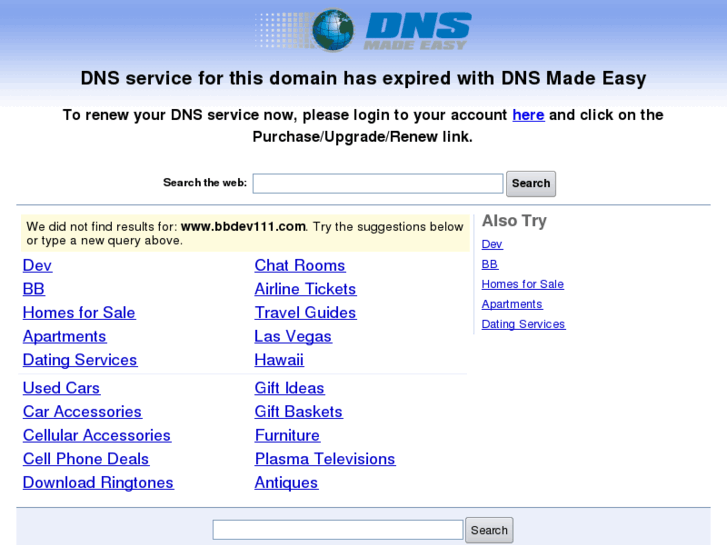
Task: Open Dating Services in main list
Action: [x=80, y=360]
